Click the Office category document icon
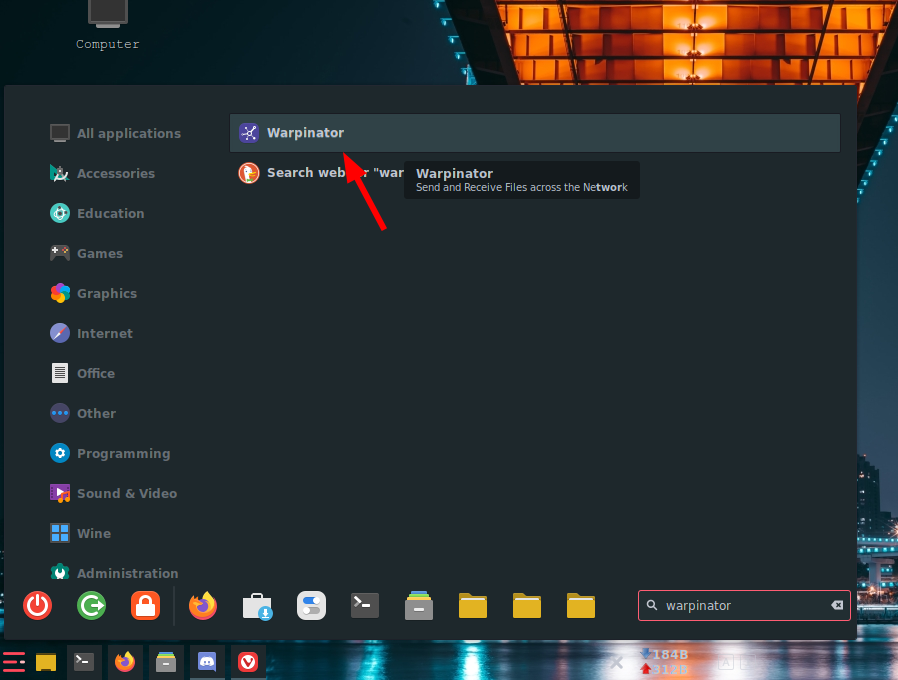The image size is (898, 680). 60,374
